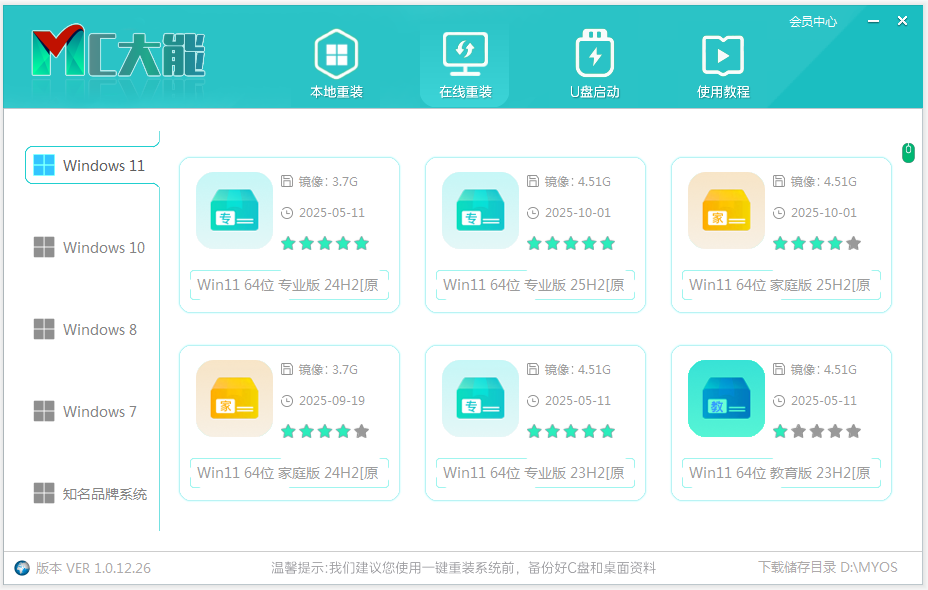Screen dimensions: 928x590
Task: Select the 在线重装 online reinstall icon
Action: (465, 54)
